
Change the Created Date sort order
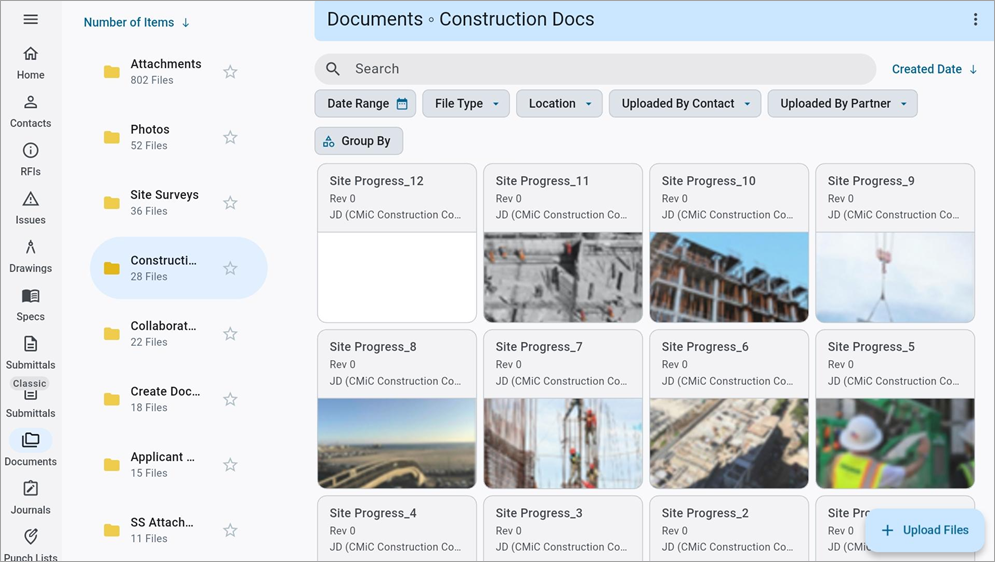pos(934,69)
